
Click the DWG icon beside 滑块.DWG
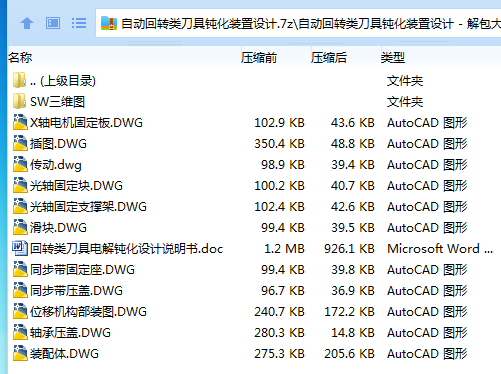click(20, 227)
